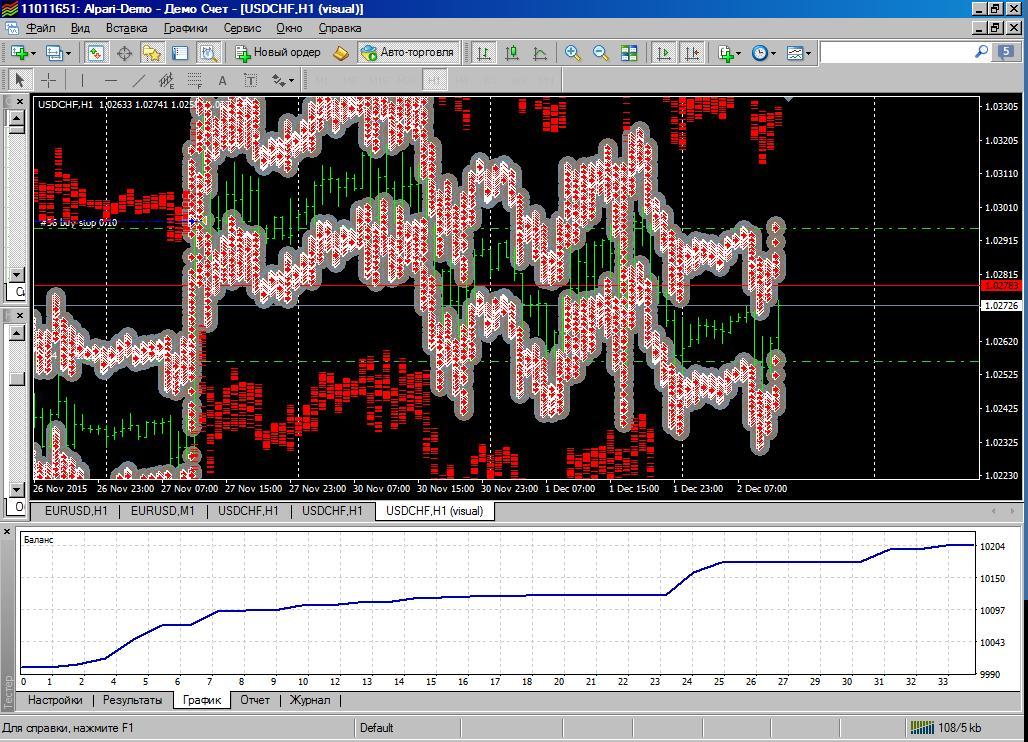1028x742 pixels.
Task: Toggle the Авто-торговля button
Action: click(407, 53)
